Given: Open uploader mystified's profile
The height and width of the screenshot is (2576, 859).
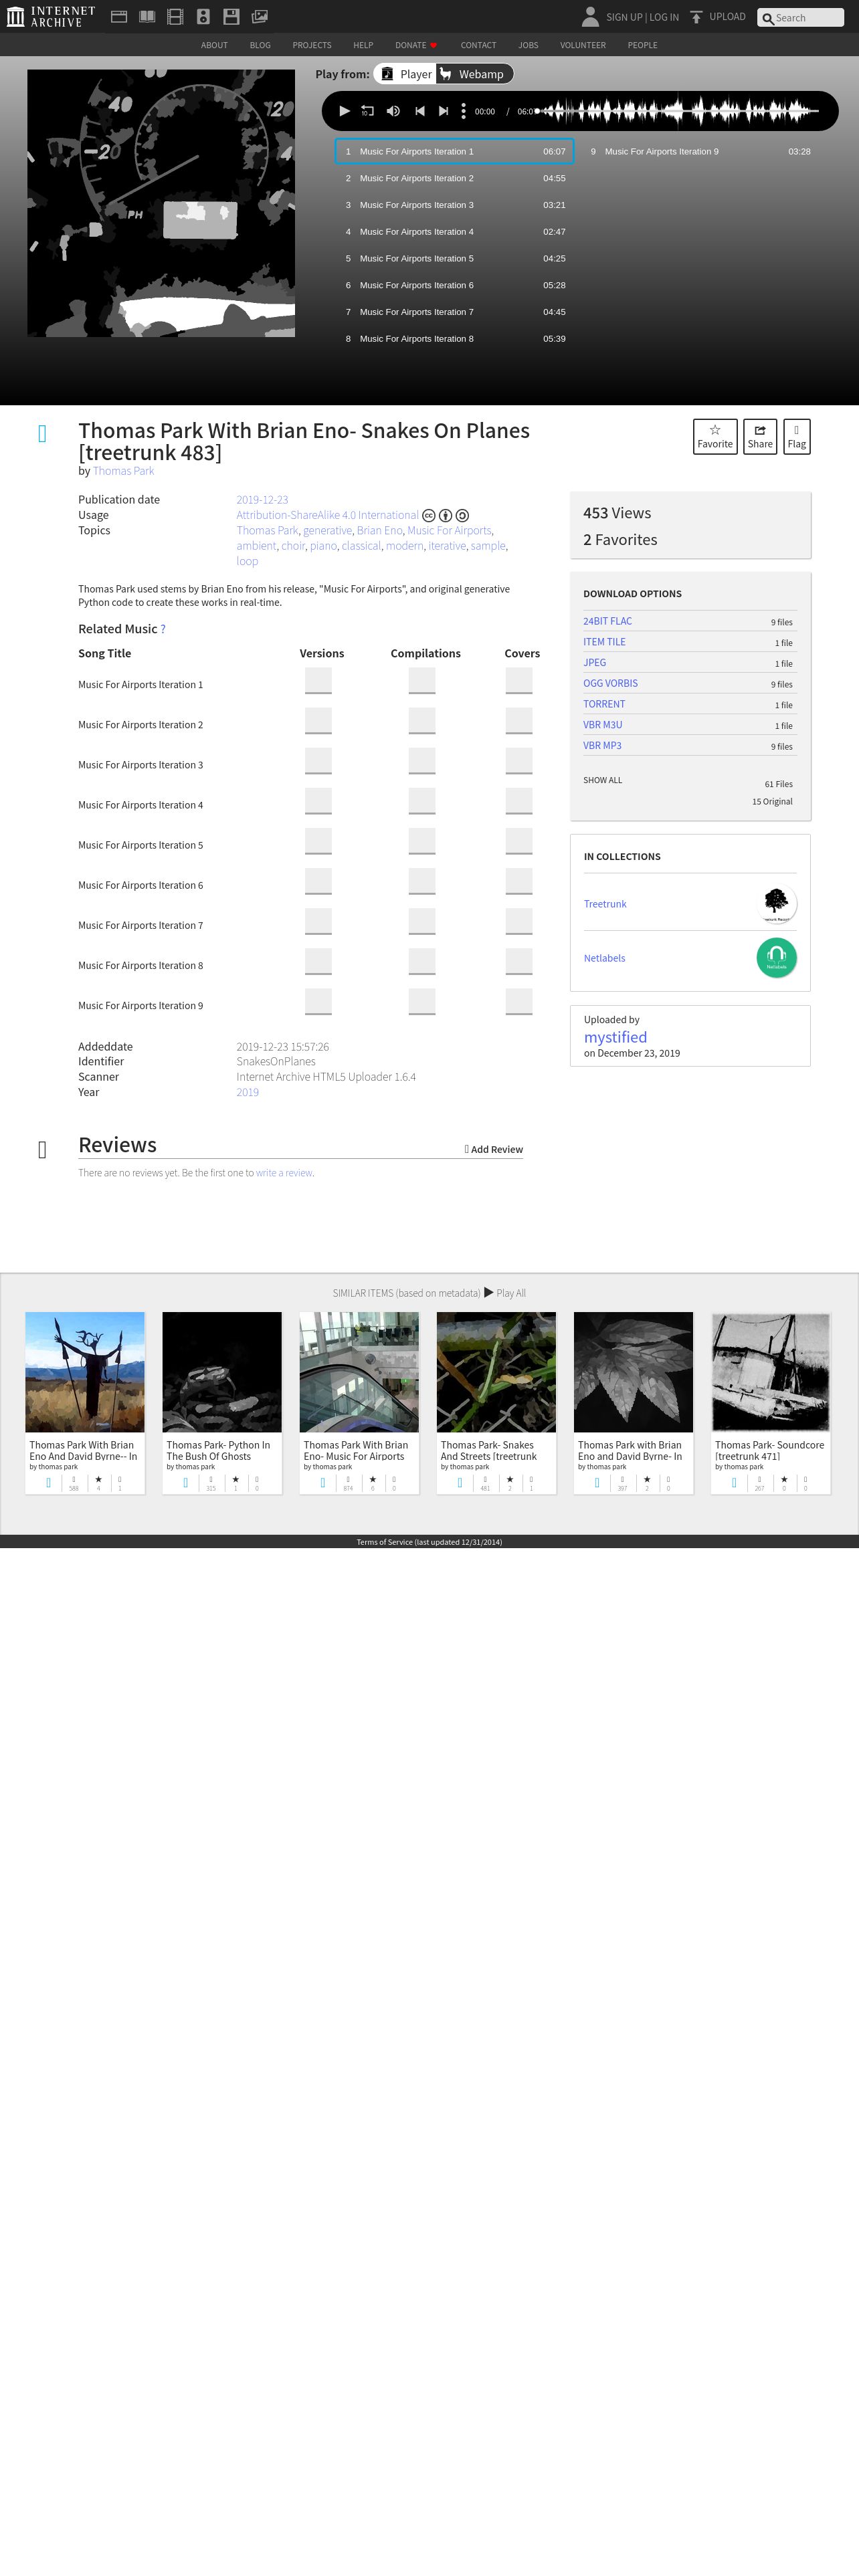Looking at the screenshot, I should tap(615, 1037).
